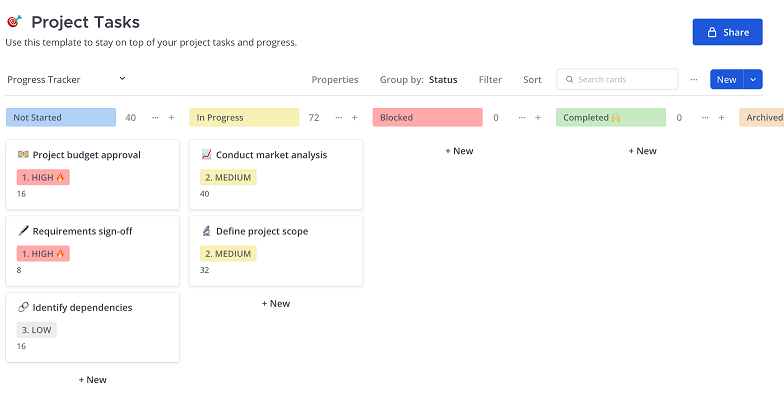
Task: Open Not Started column options menu
Action: coord(153,118)
